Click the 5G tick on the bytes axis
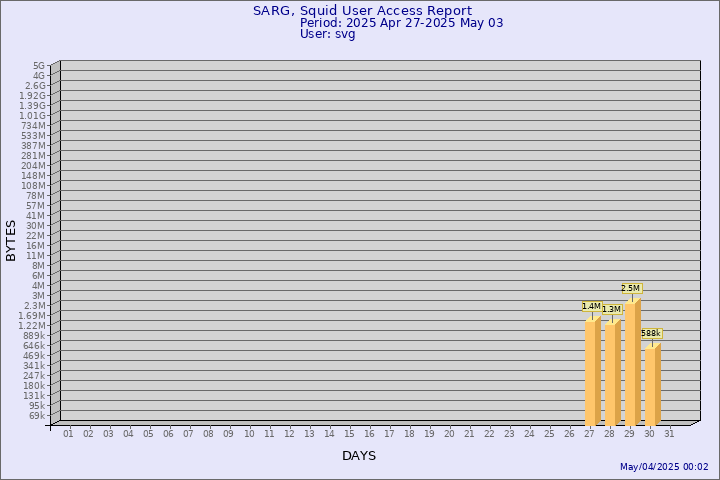Screen dimensions: 720x480 click(x=38, y=66)
